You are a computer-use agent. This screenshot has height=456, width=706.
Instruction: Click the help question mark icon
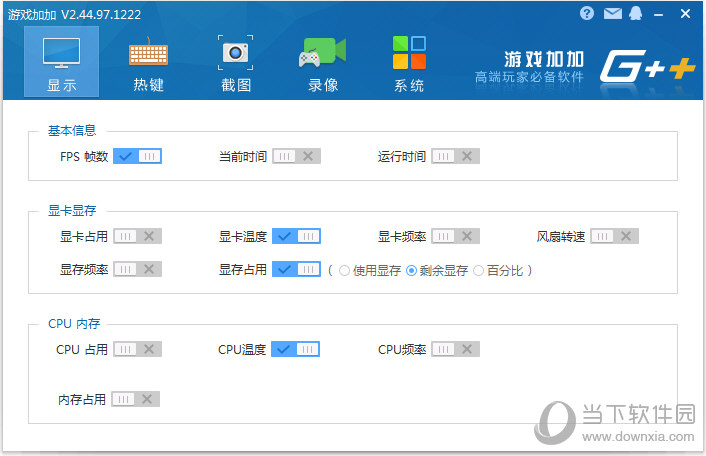coord(587,14)
